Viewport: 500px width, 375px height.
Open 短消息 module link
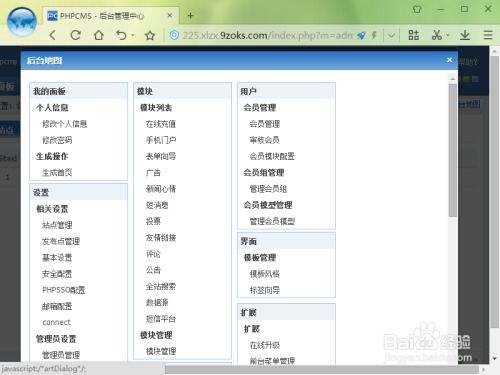tap(157, 205)
